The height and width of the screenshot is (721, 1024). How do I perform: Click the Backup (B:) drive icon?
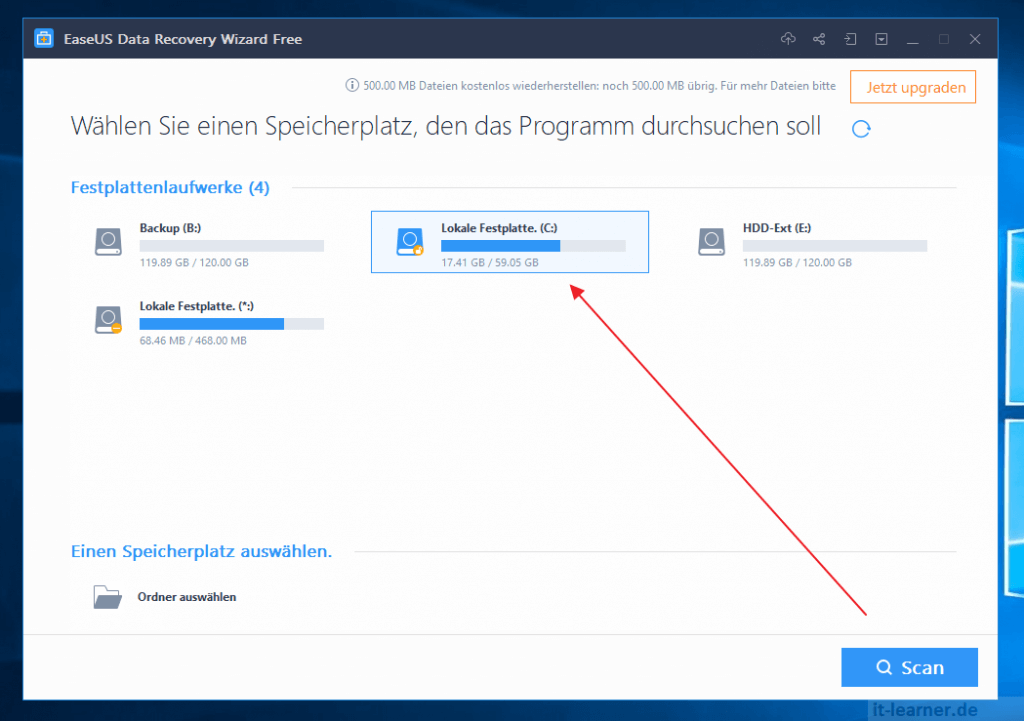click(108, 241)
